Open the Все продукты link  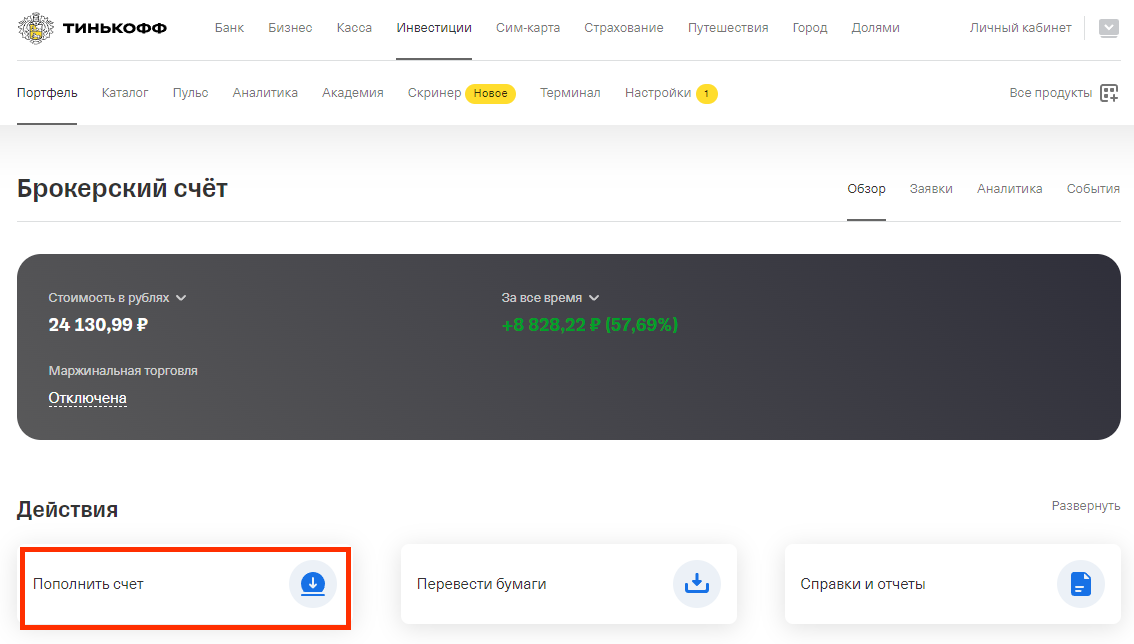pos(1051,93)
